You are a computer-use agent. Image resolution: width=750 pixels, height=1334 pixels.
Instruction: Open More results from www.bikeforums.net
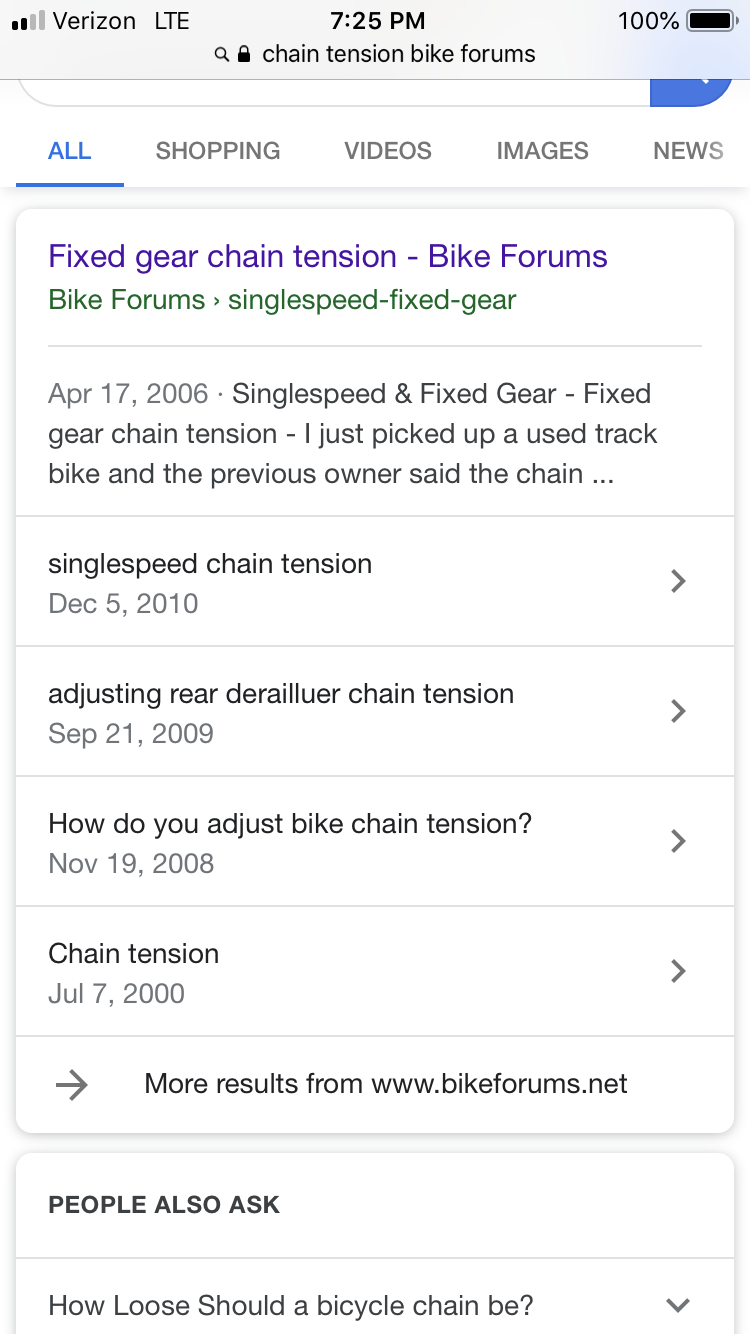[x=386, y=1084]
